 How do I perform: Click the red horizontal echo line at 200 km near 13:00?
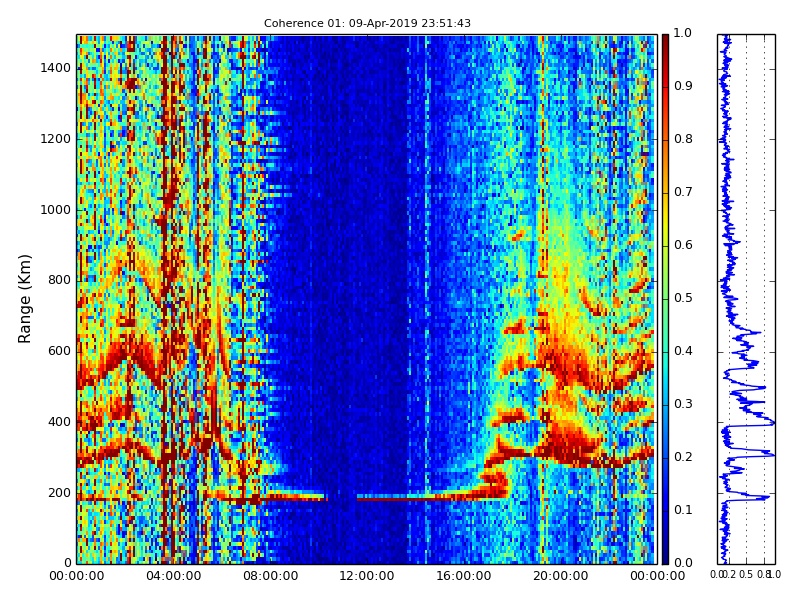click(393, 498)
